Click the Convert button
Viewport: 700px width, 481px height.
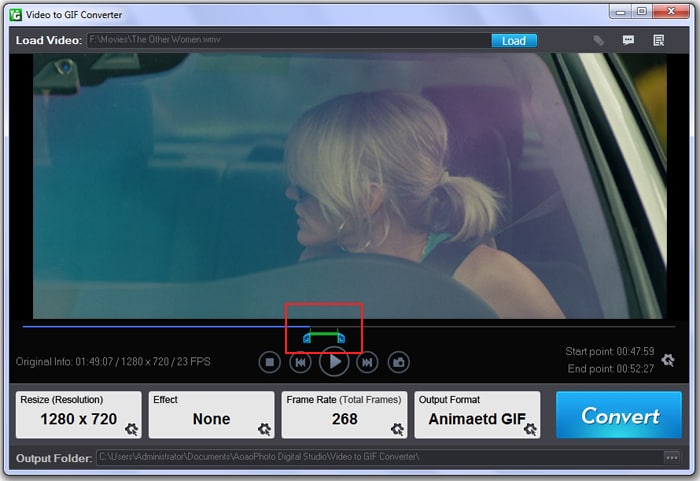pyautogui.click(x=619, y=415)
